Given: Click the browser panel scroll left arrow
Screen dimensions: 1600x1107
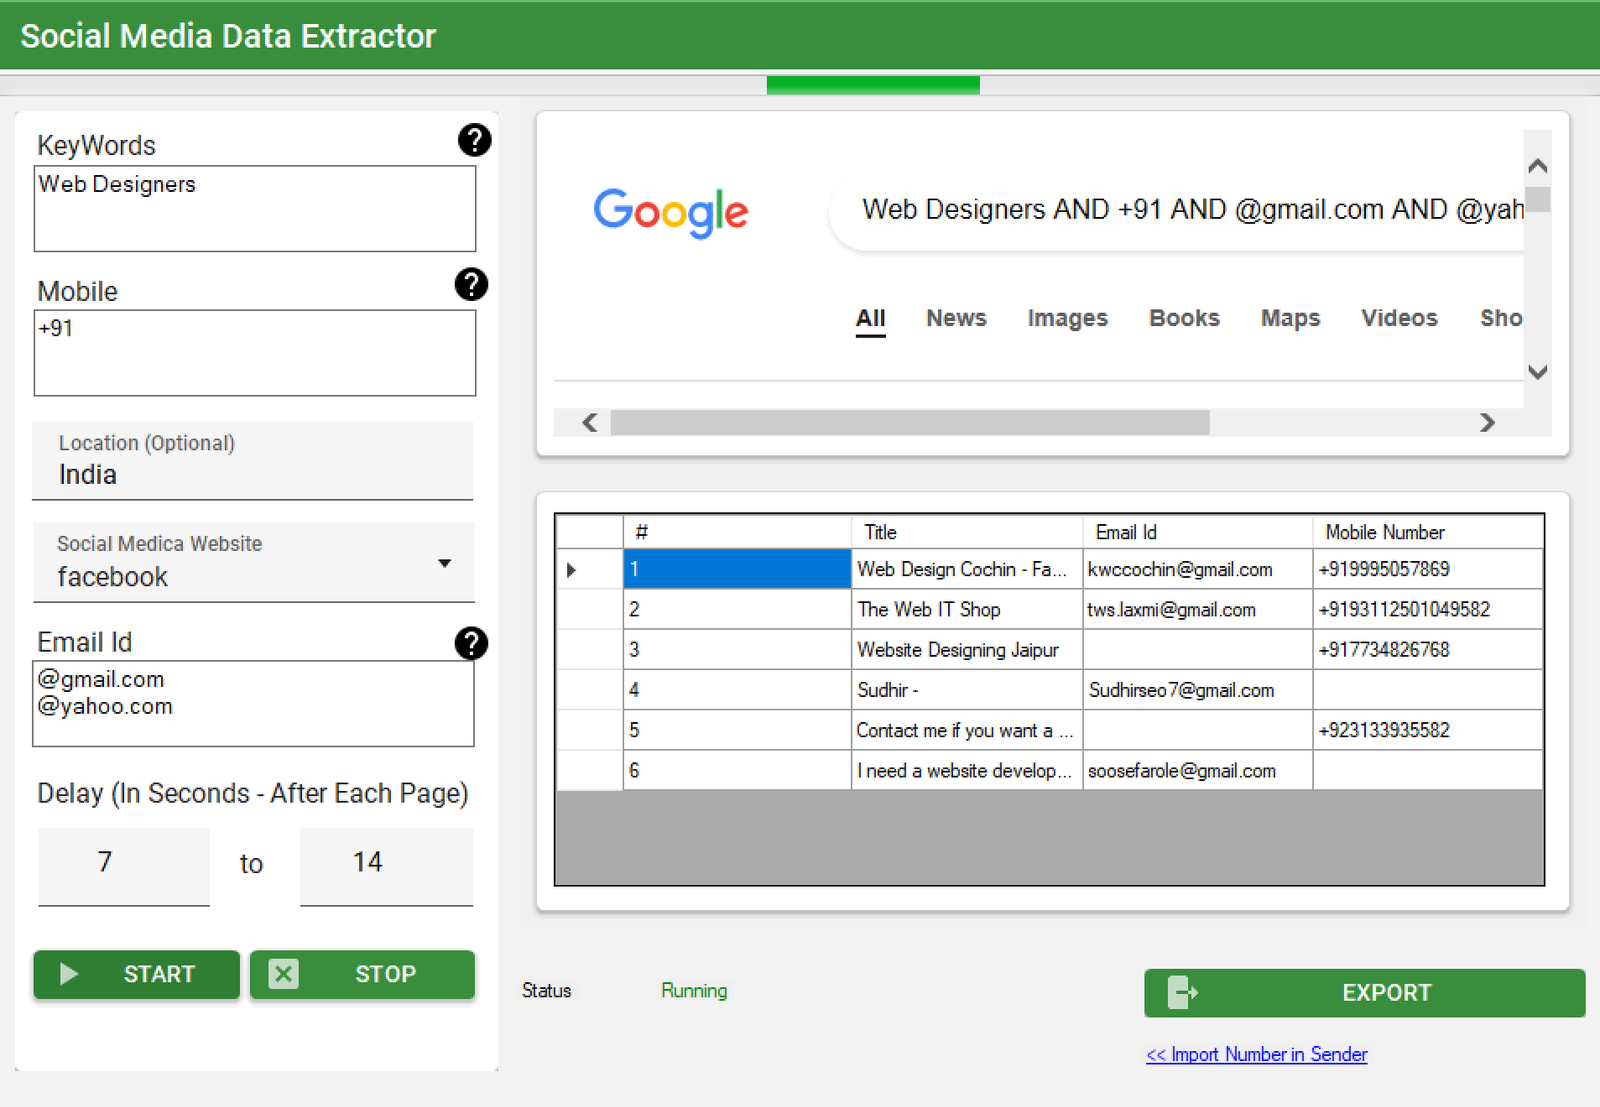Looking at the screenshot, I should [x=590, y=423].
